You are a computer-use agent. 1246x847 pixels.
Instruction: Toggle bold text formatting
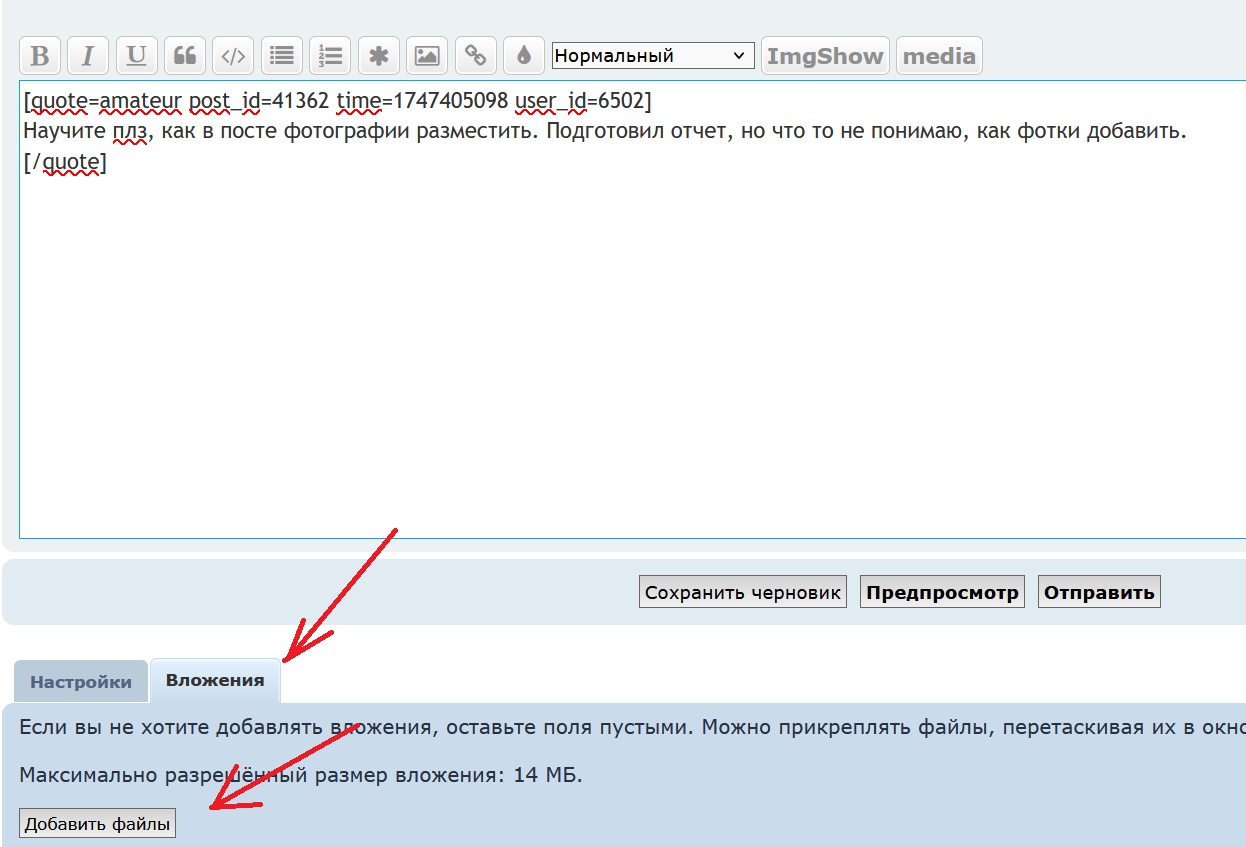[40, 56]
